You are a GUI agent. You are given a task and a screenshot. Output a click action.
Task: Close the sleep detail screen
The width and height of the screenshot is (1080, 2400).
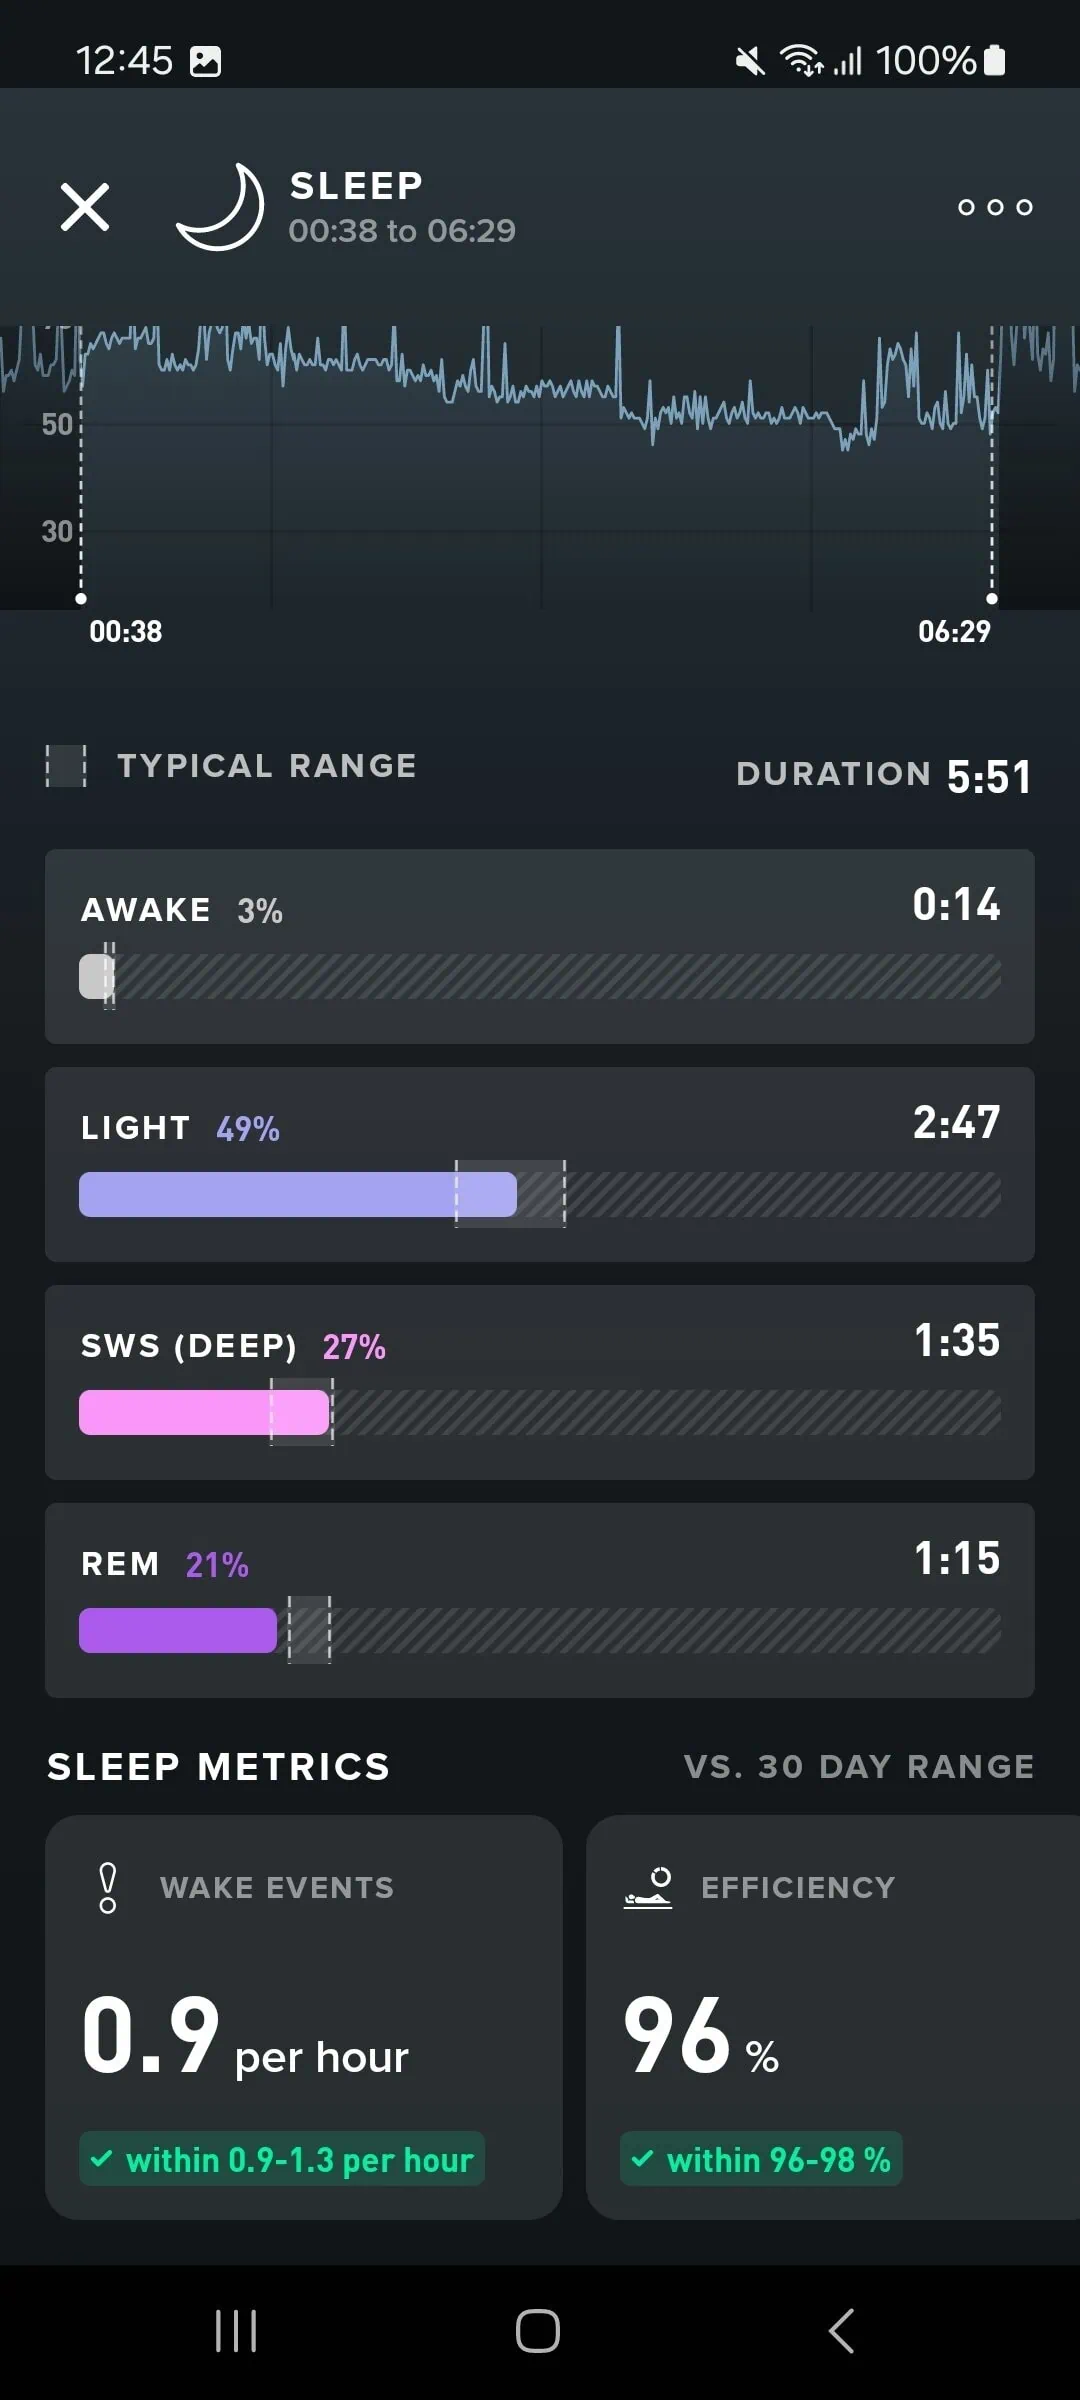(85, 207)
